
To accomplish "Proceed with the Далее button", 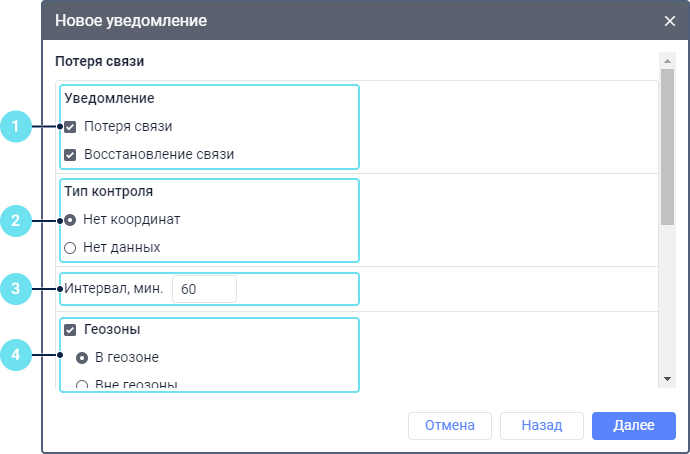I will [x=633, y=425].
